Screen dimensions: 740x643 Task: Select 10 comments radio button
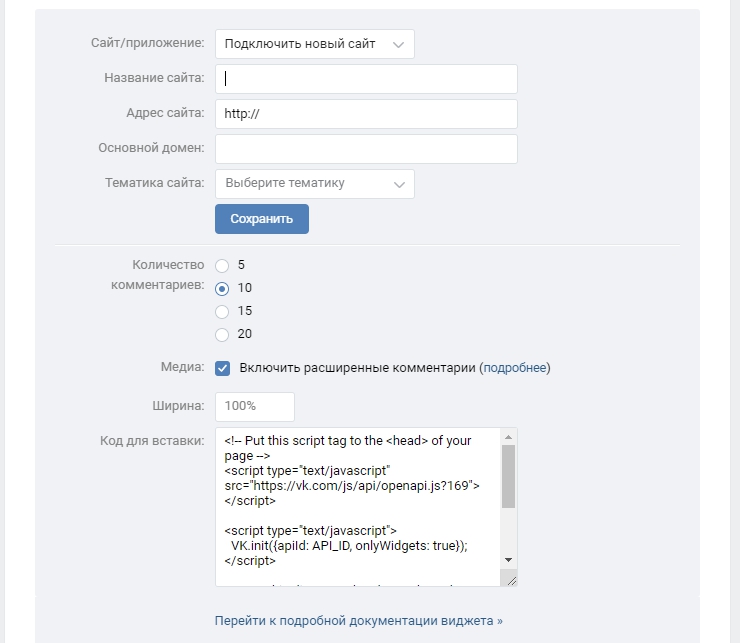(x=222, y=289)
